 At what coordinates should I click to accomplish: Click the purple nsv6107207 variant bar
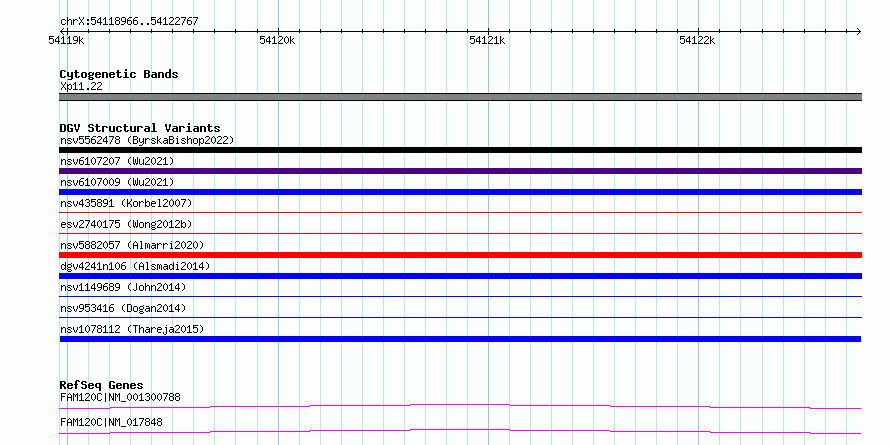(x=460, y=171)
